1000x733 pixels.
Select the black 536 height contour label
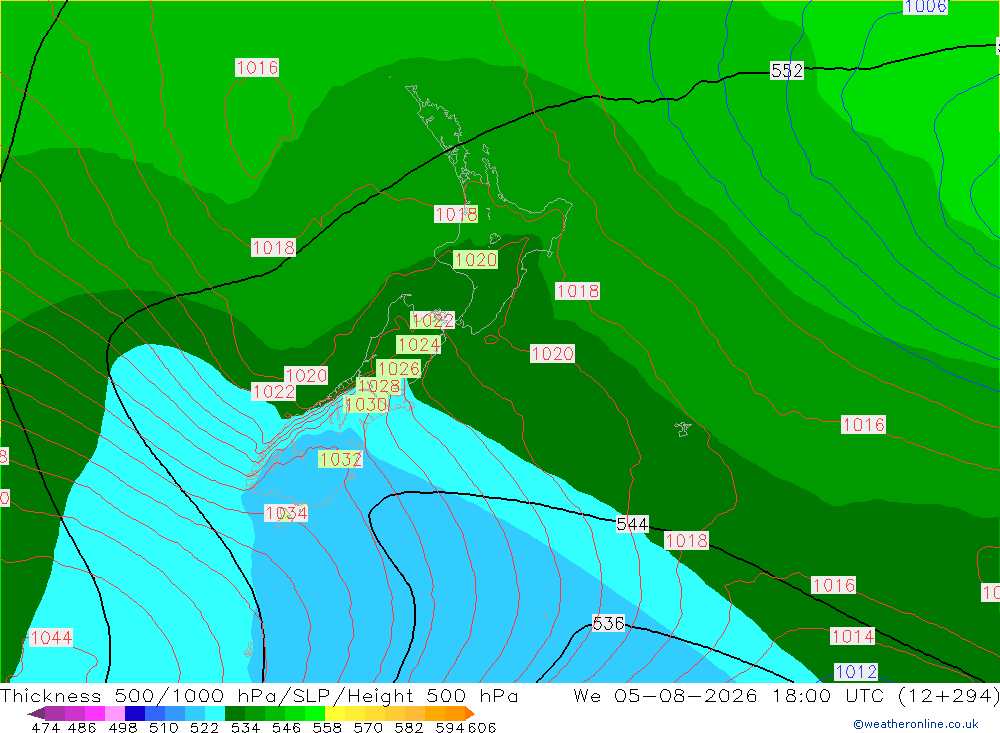608,623
